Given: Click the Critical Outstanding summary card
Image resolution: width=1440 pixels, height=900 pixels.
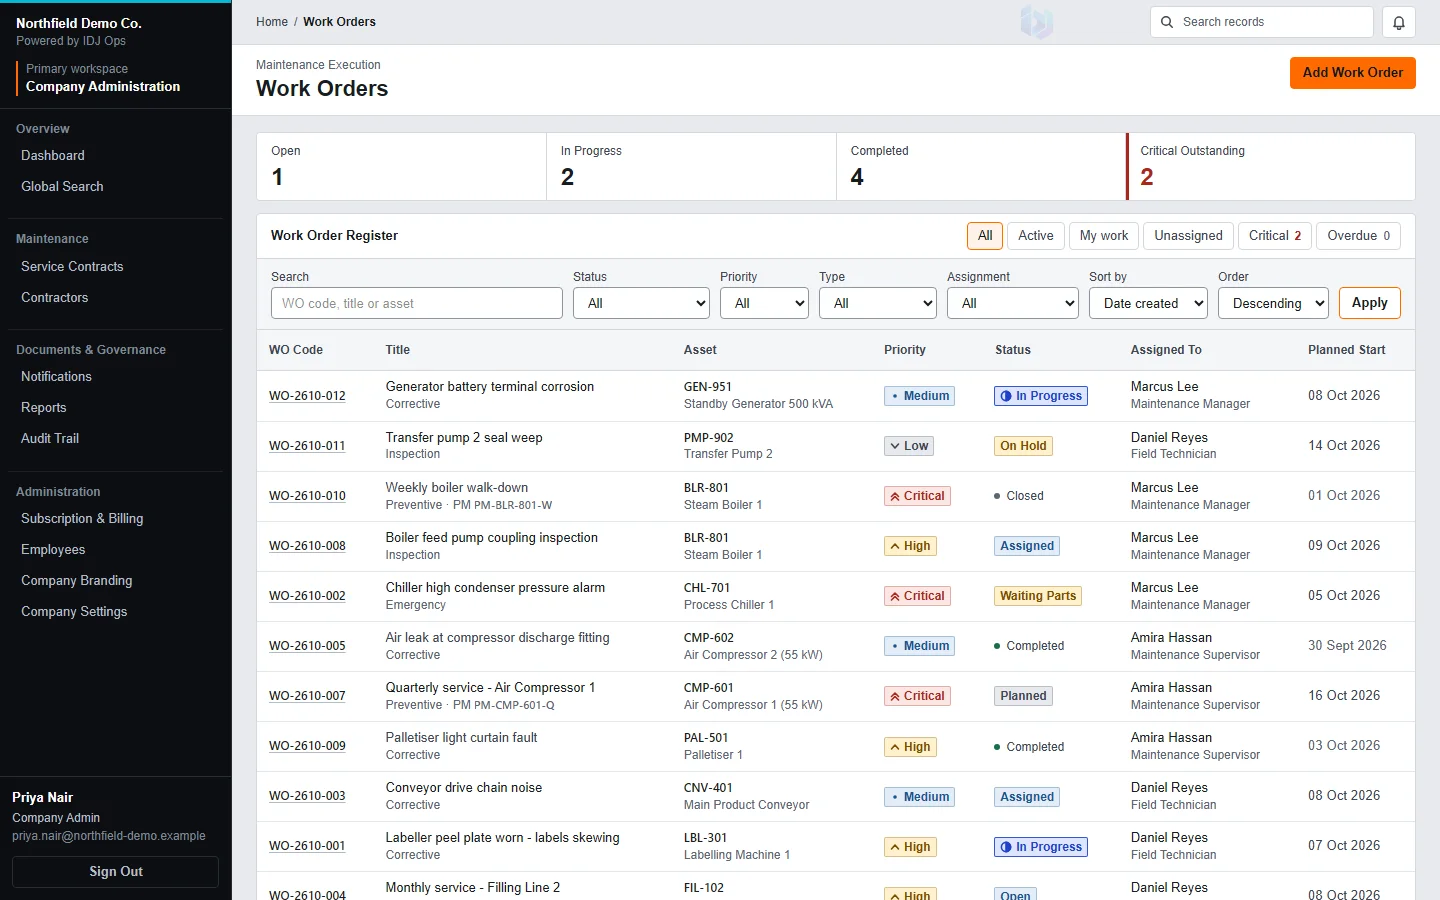Looking at the screenshot, I should [x=1271, y=167].
